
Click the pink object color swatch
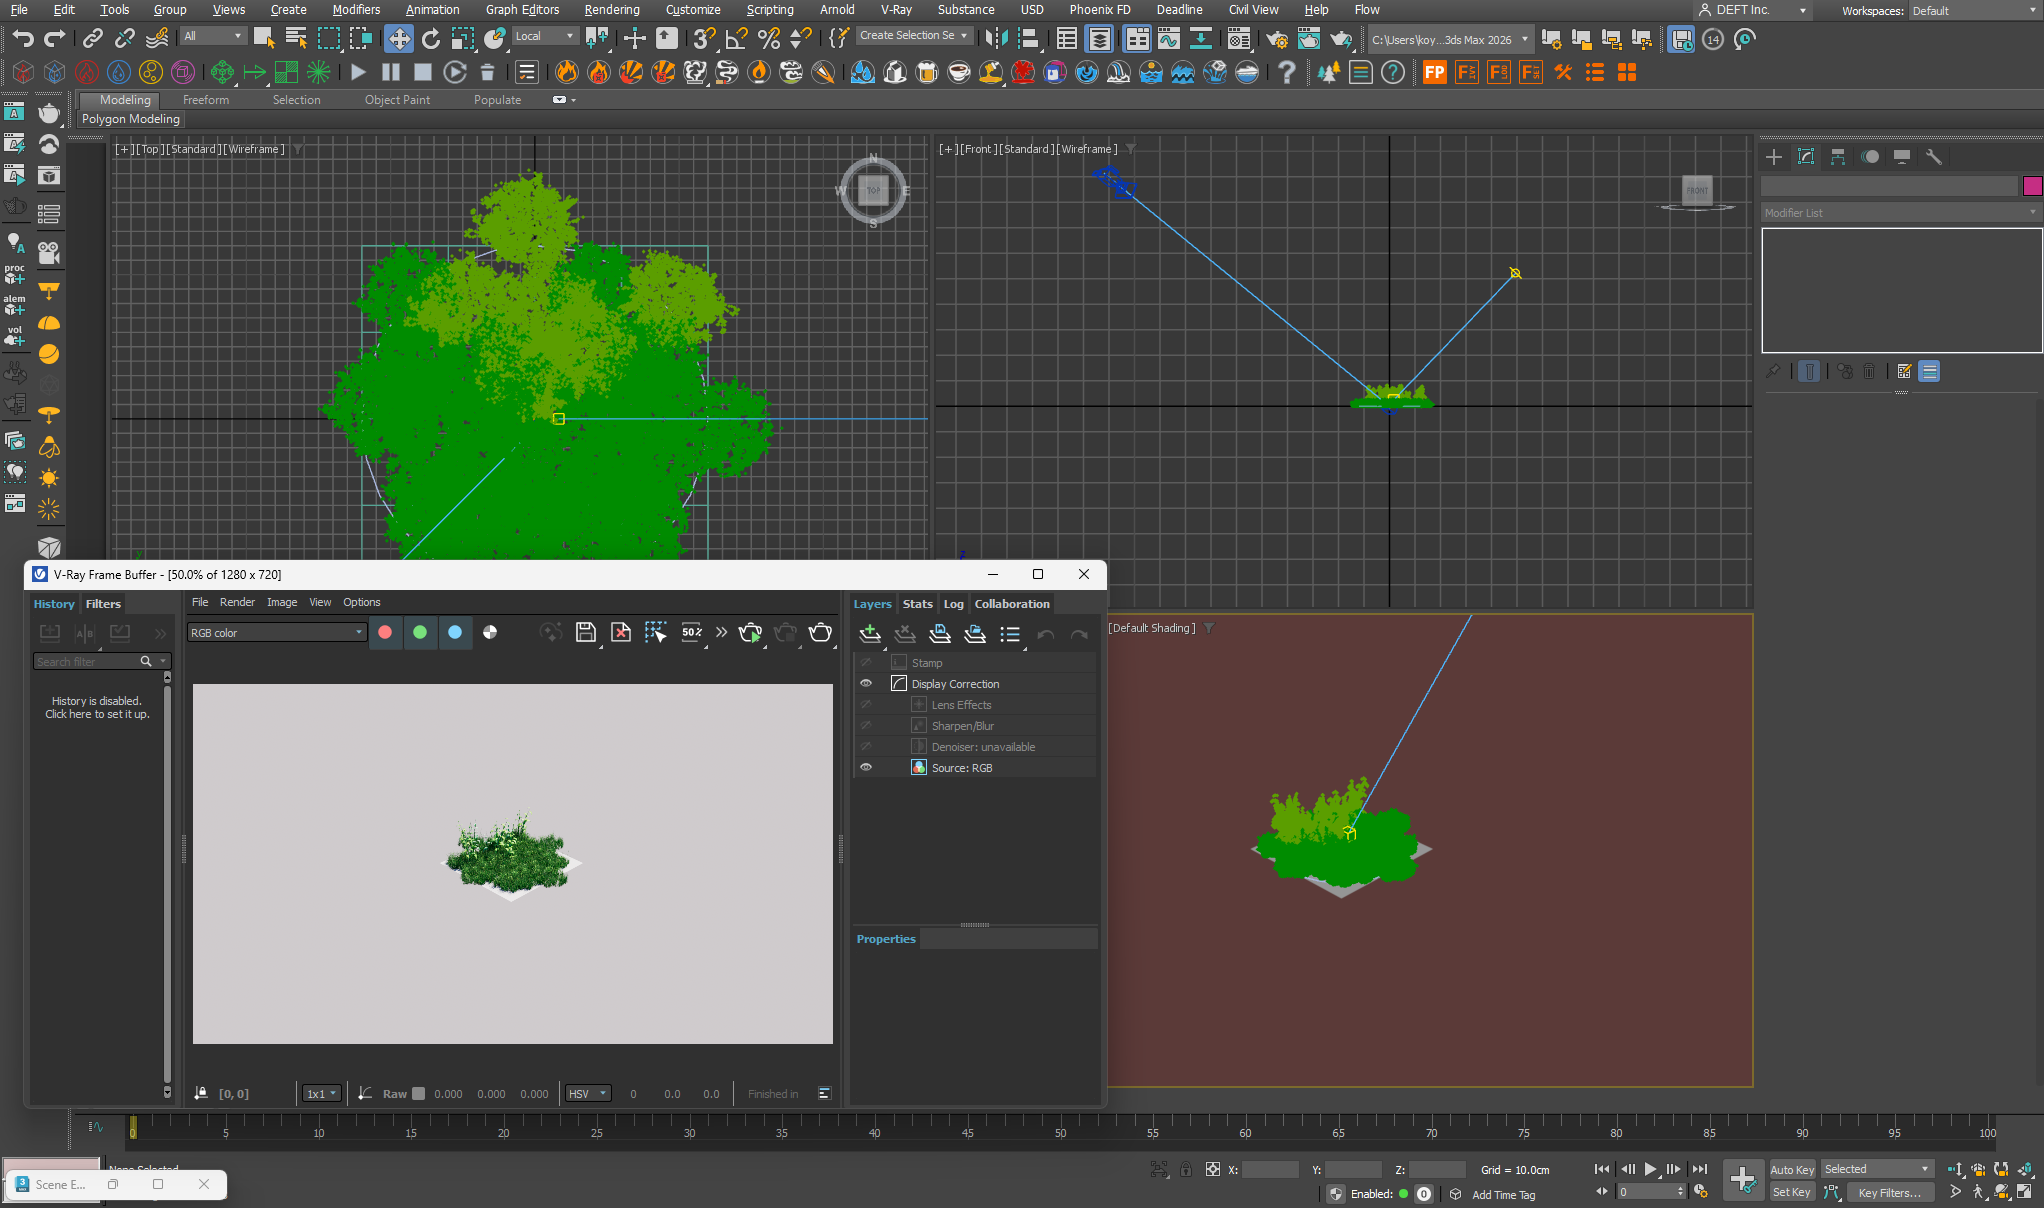coord(2031,186)
